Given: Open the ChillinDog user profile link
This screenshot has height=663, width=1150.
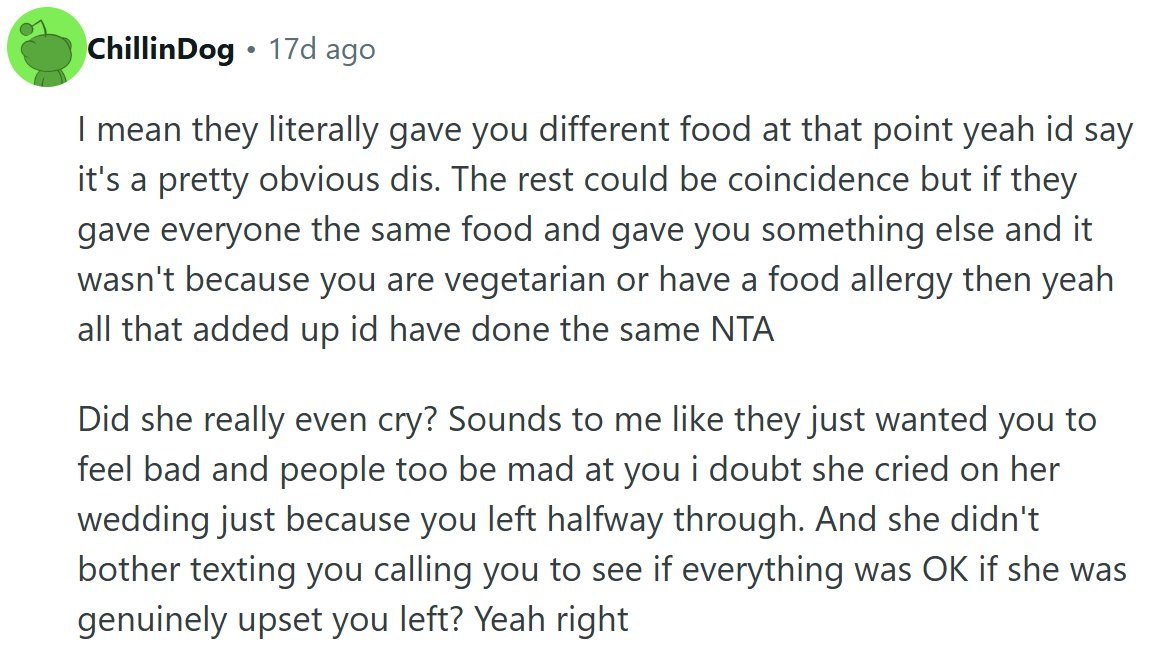Looking at the screenshot, I should pyautogui.click(x=160, y=49).
